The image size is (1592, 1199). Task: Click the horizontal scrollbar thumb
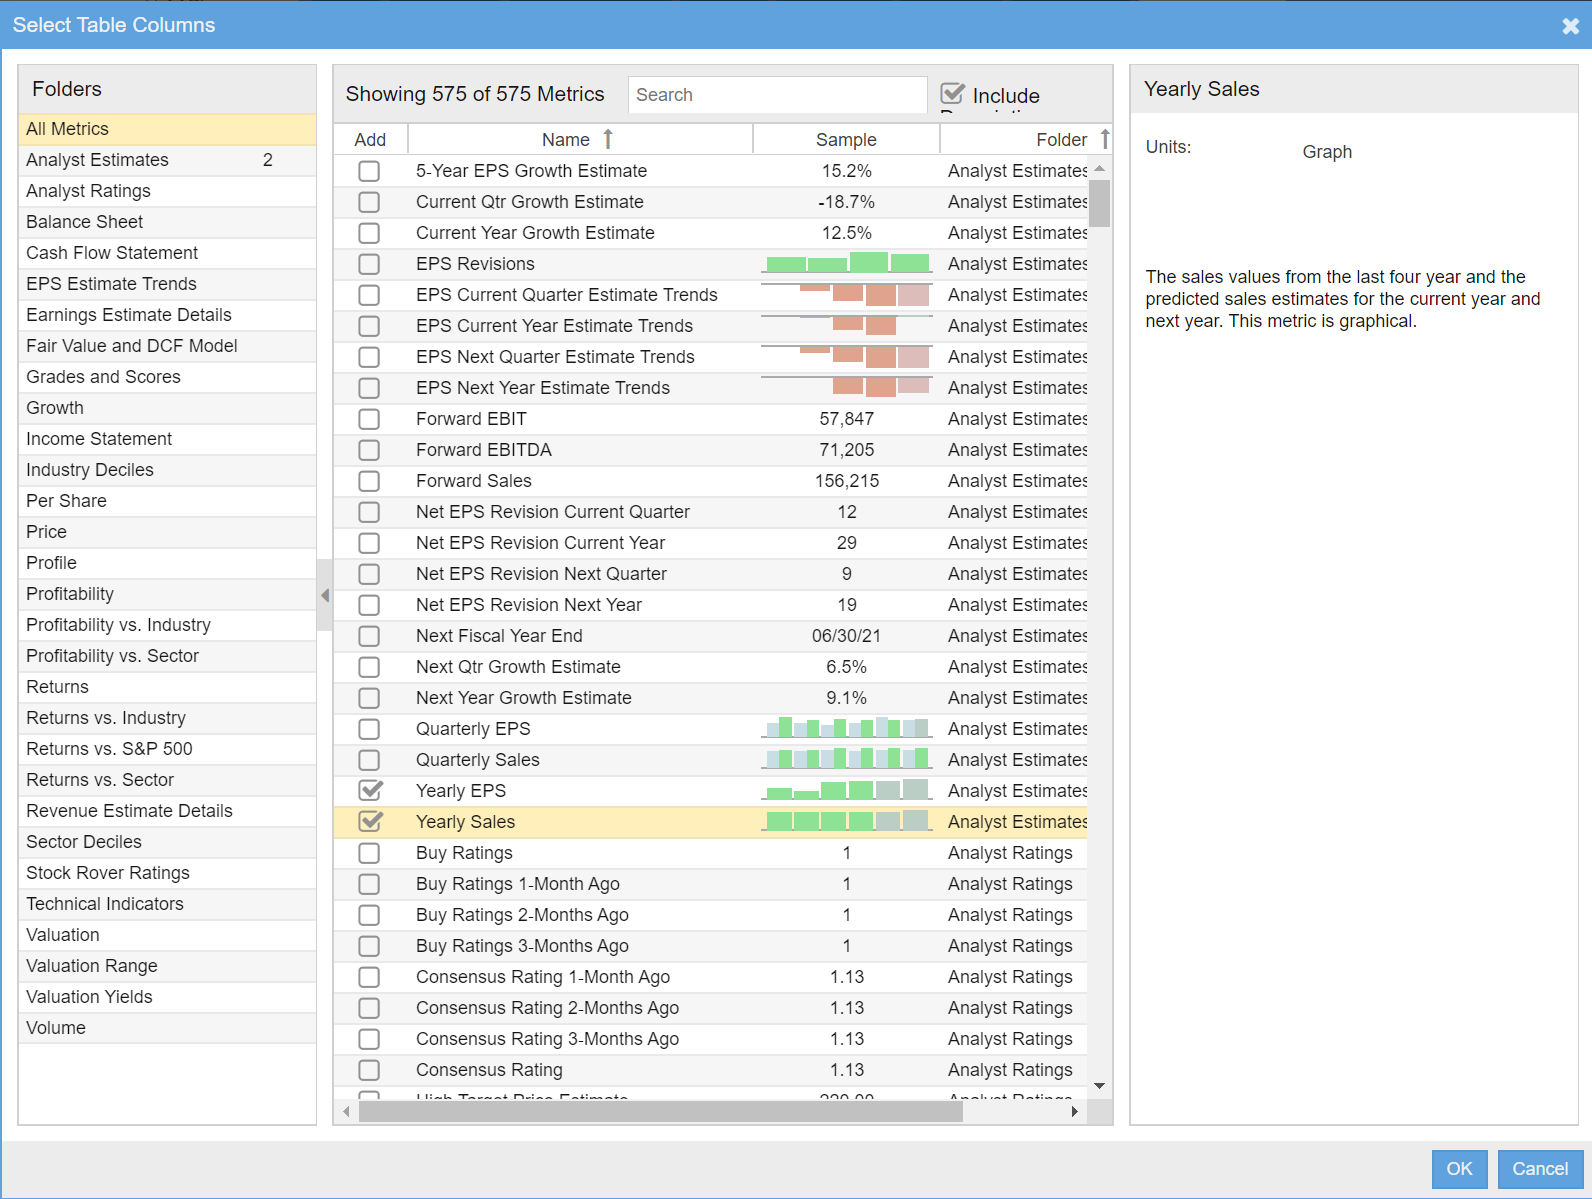(x=660, y=1111)
